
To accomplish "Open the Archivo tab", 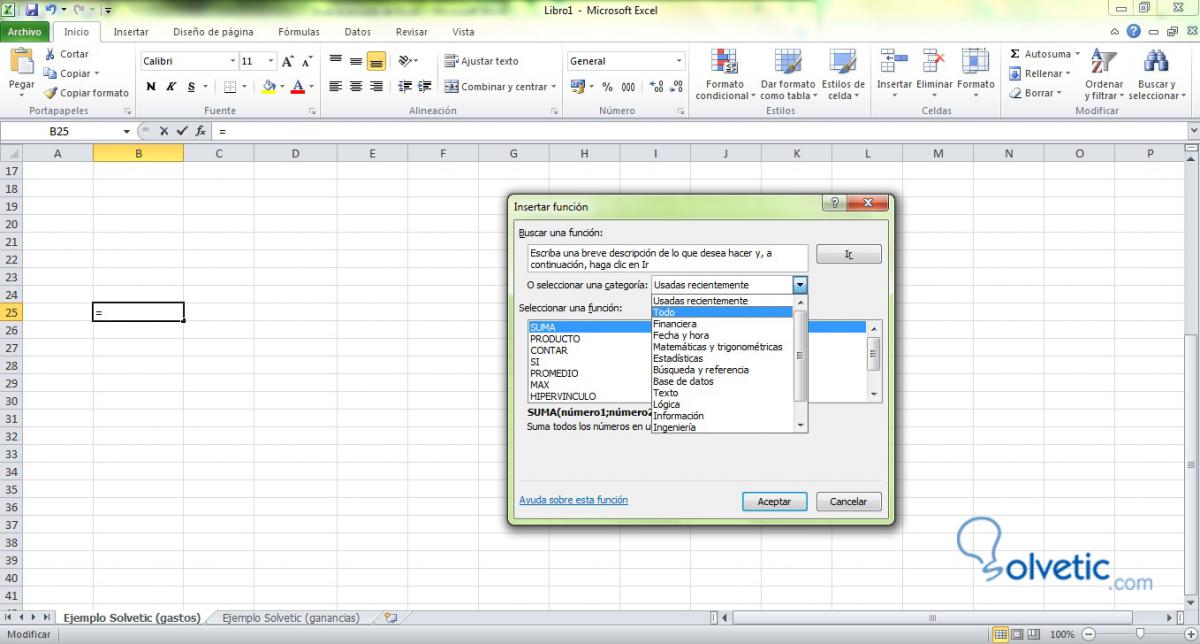I will (x=24, y=32).
